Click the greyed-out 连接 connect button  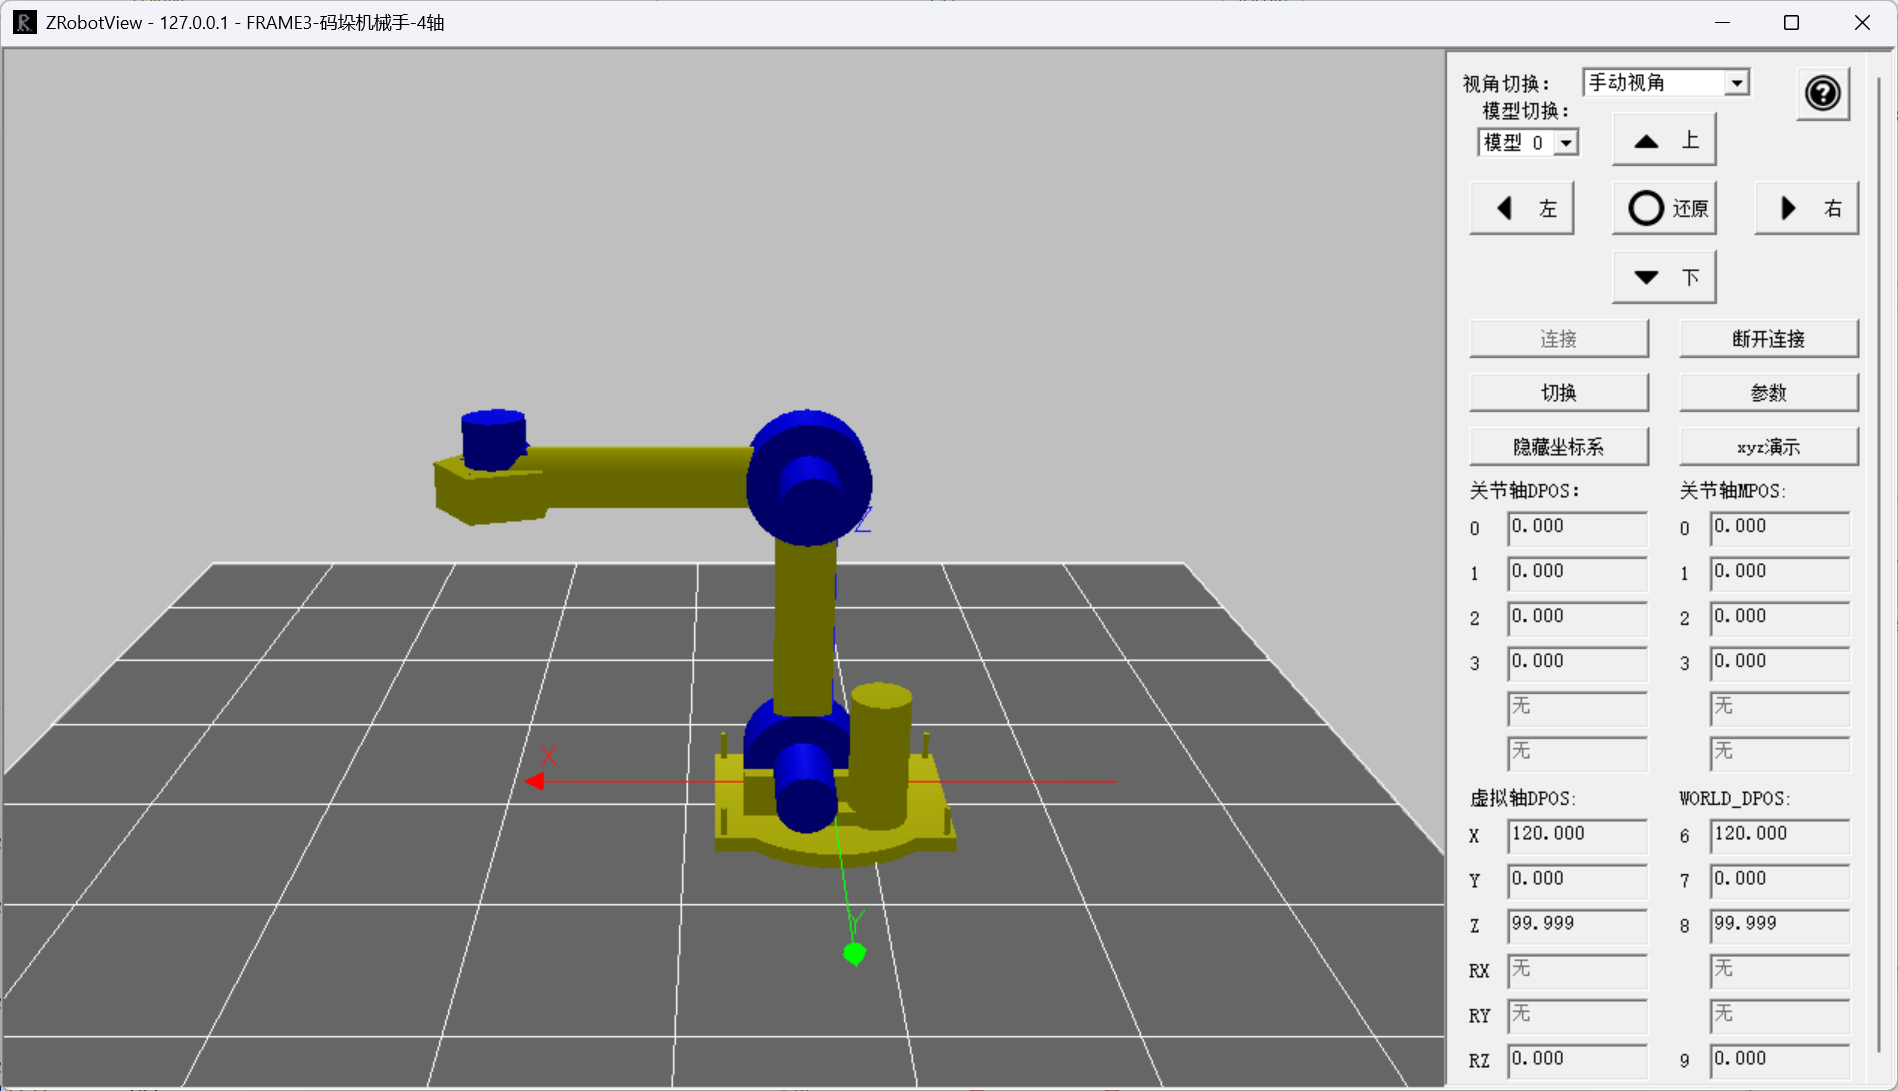(x=1558, y=338)
